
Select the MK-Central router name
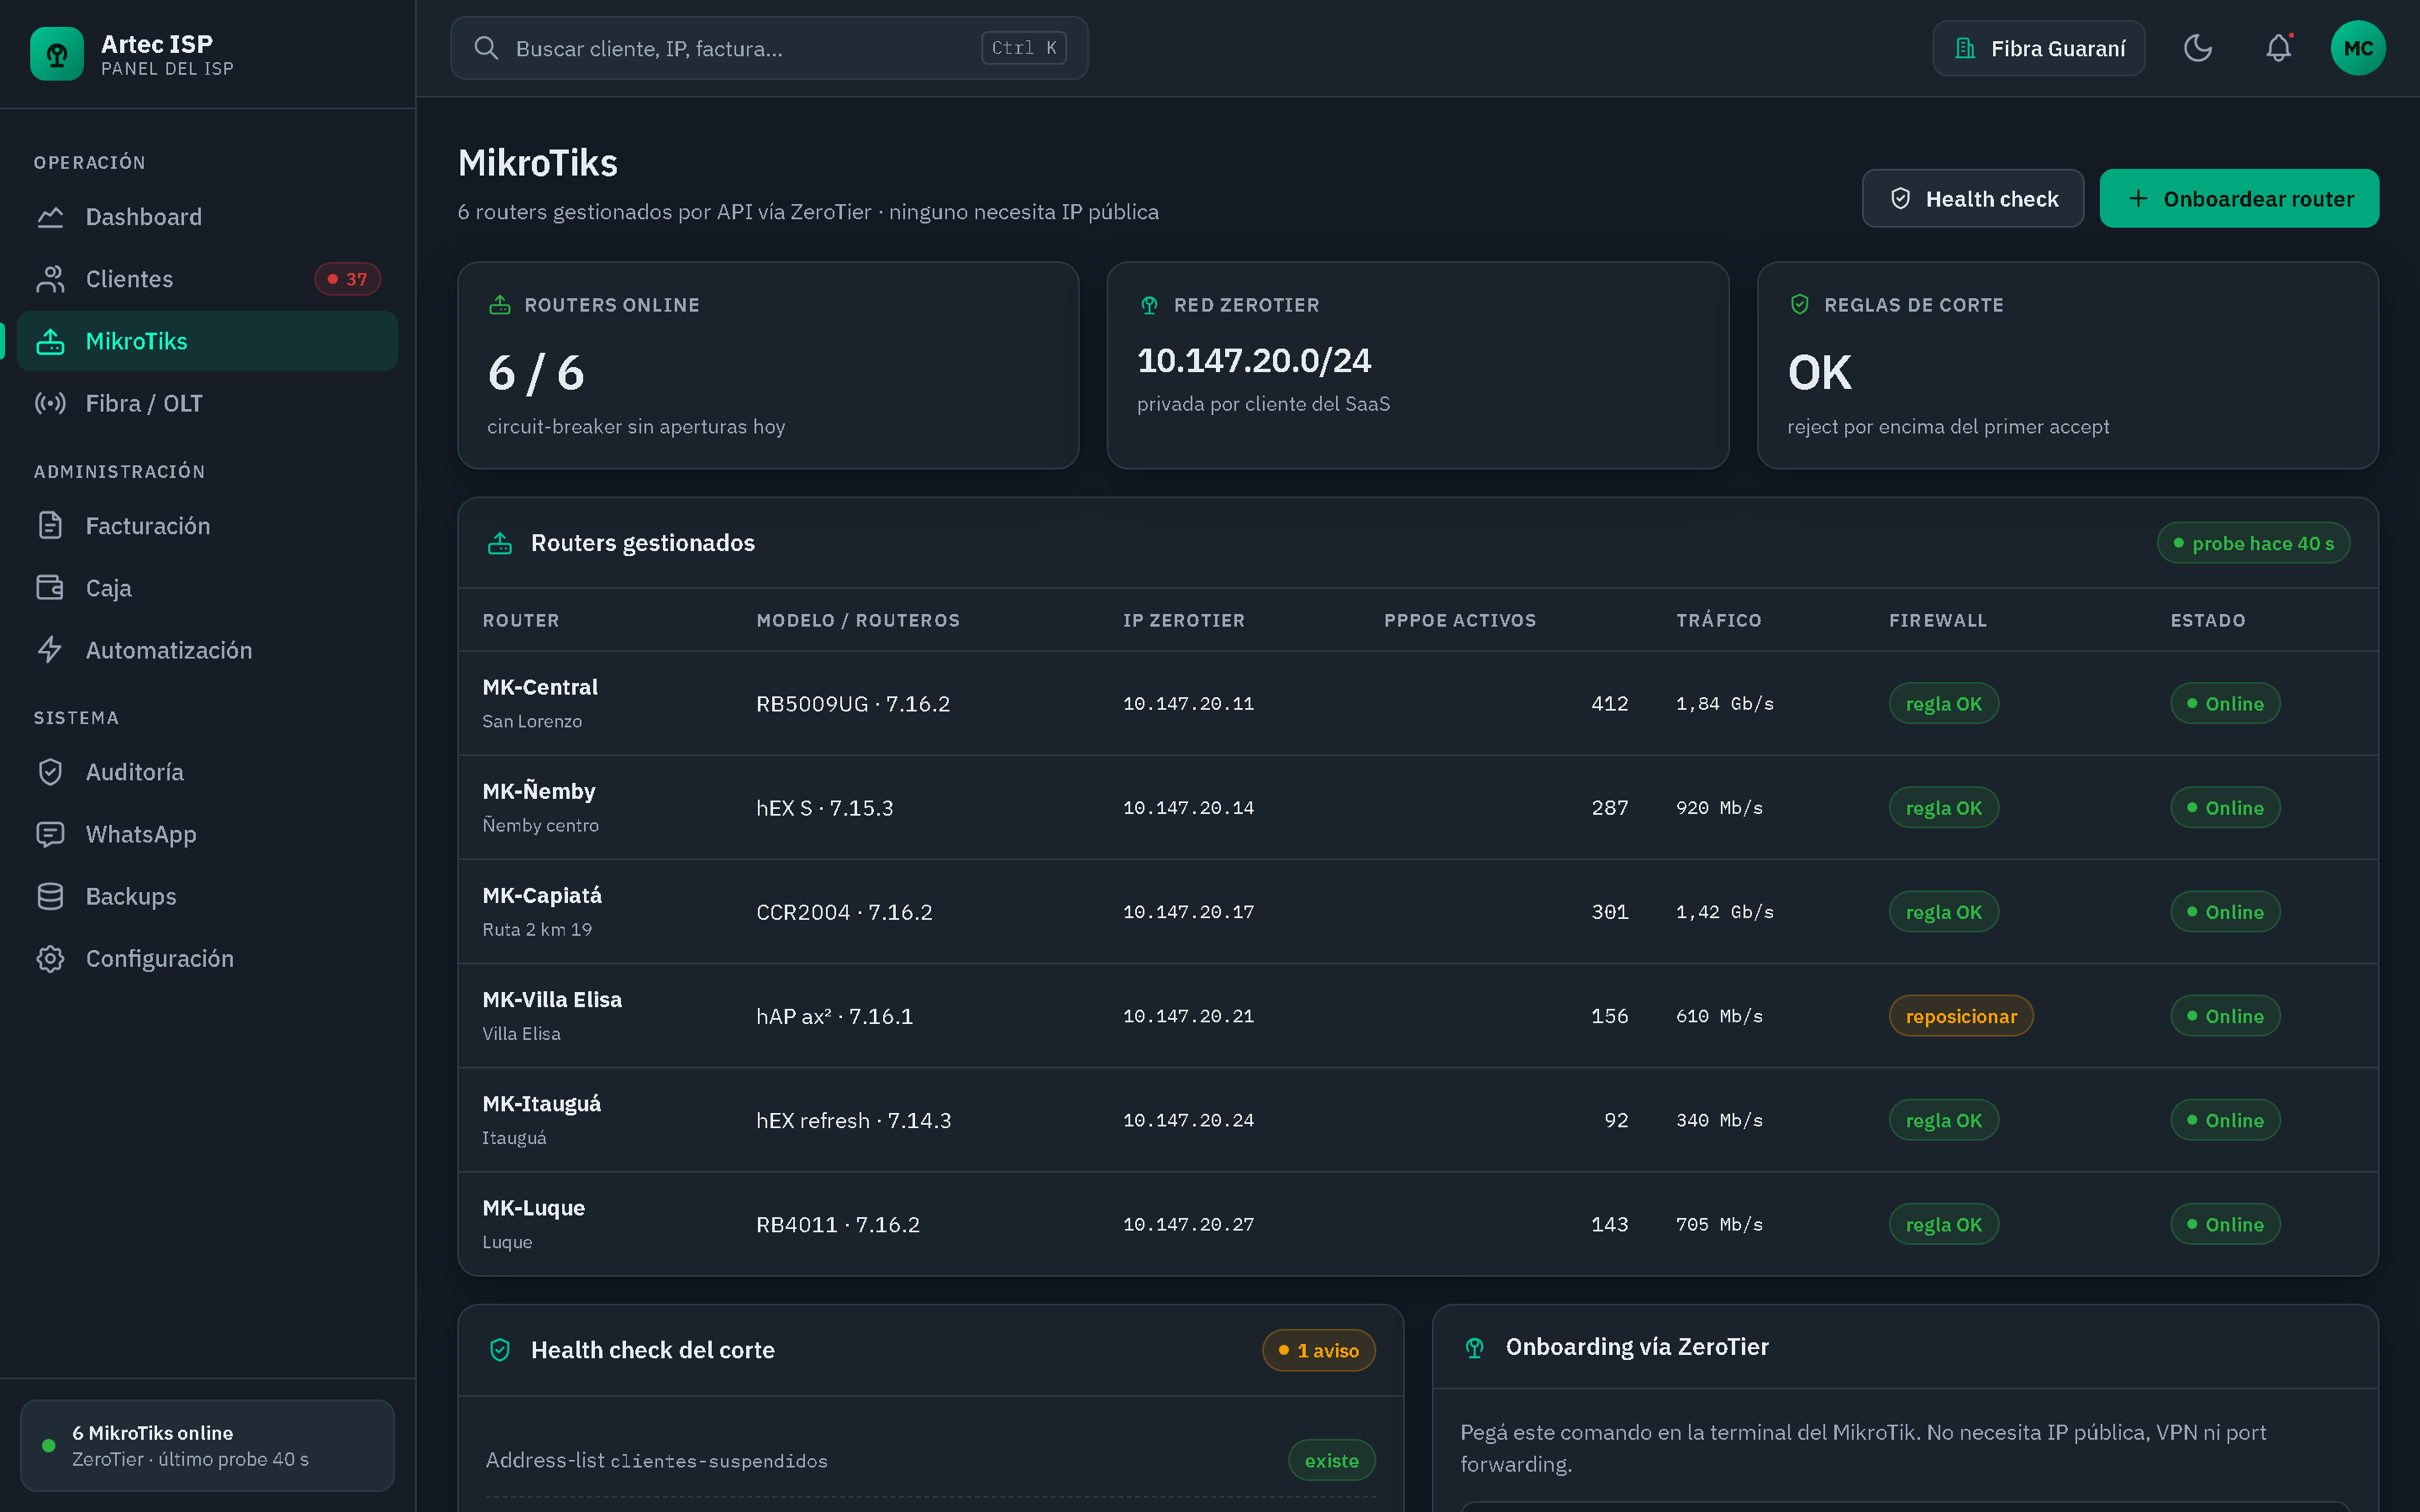(540, 687)
